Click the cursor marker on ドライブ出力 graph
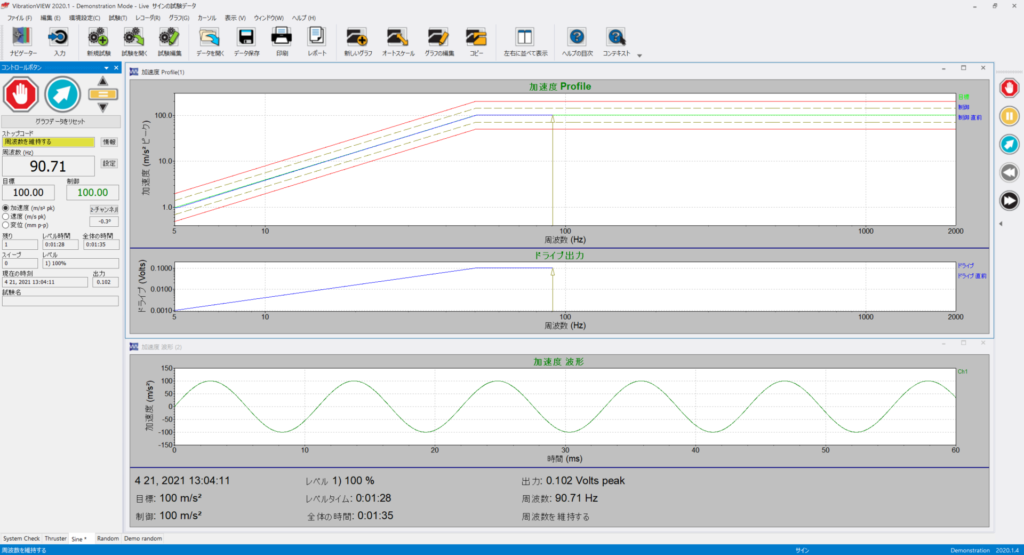 552,272
